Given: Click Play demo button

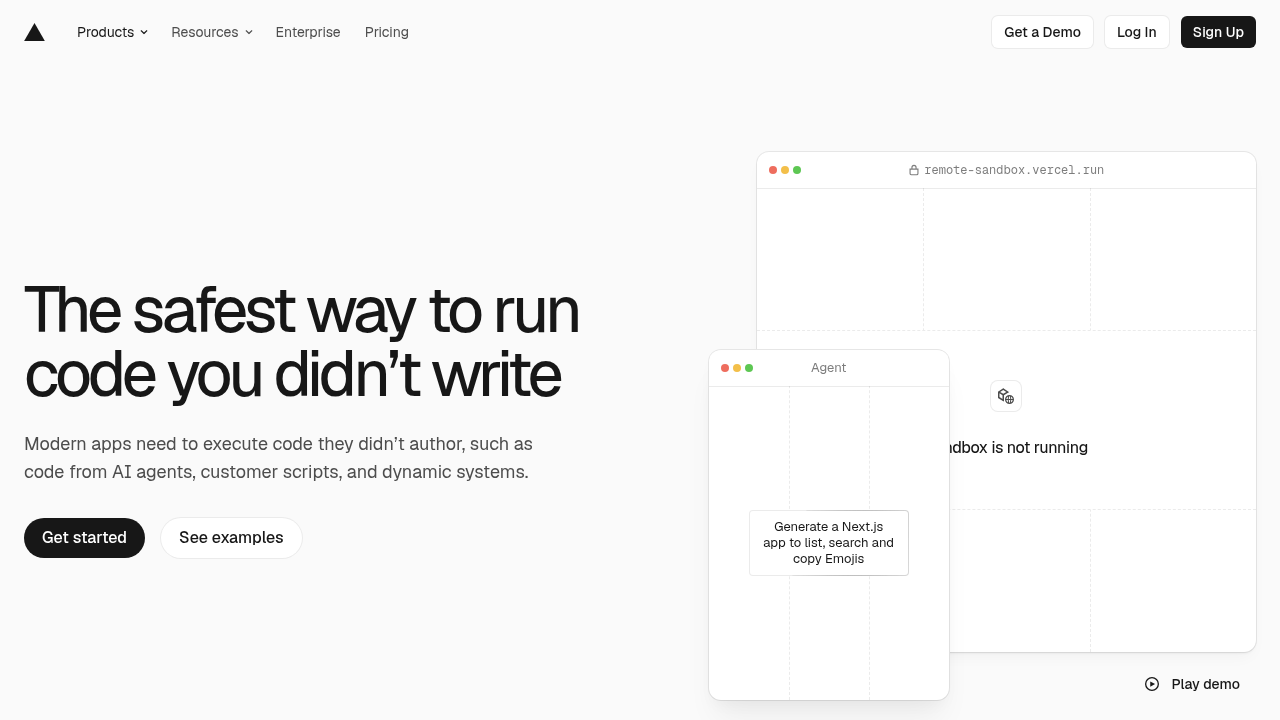Looking at the screenshot, I should tap(1192, 684).
